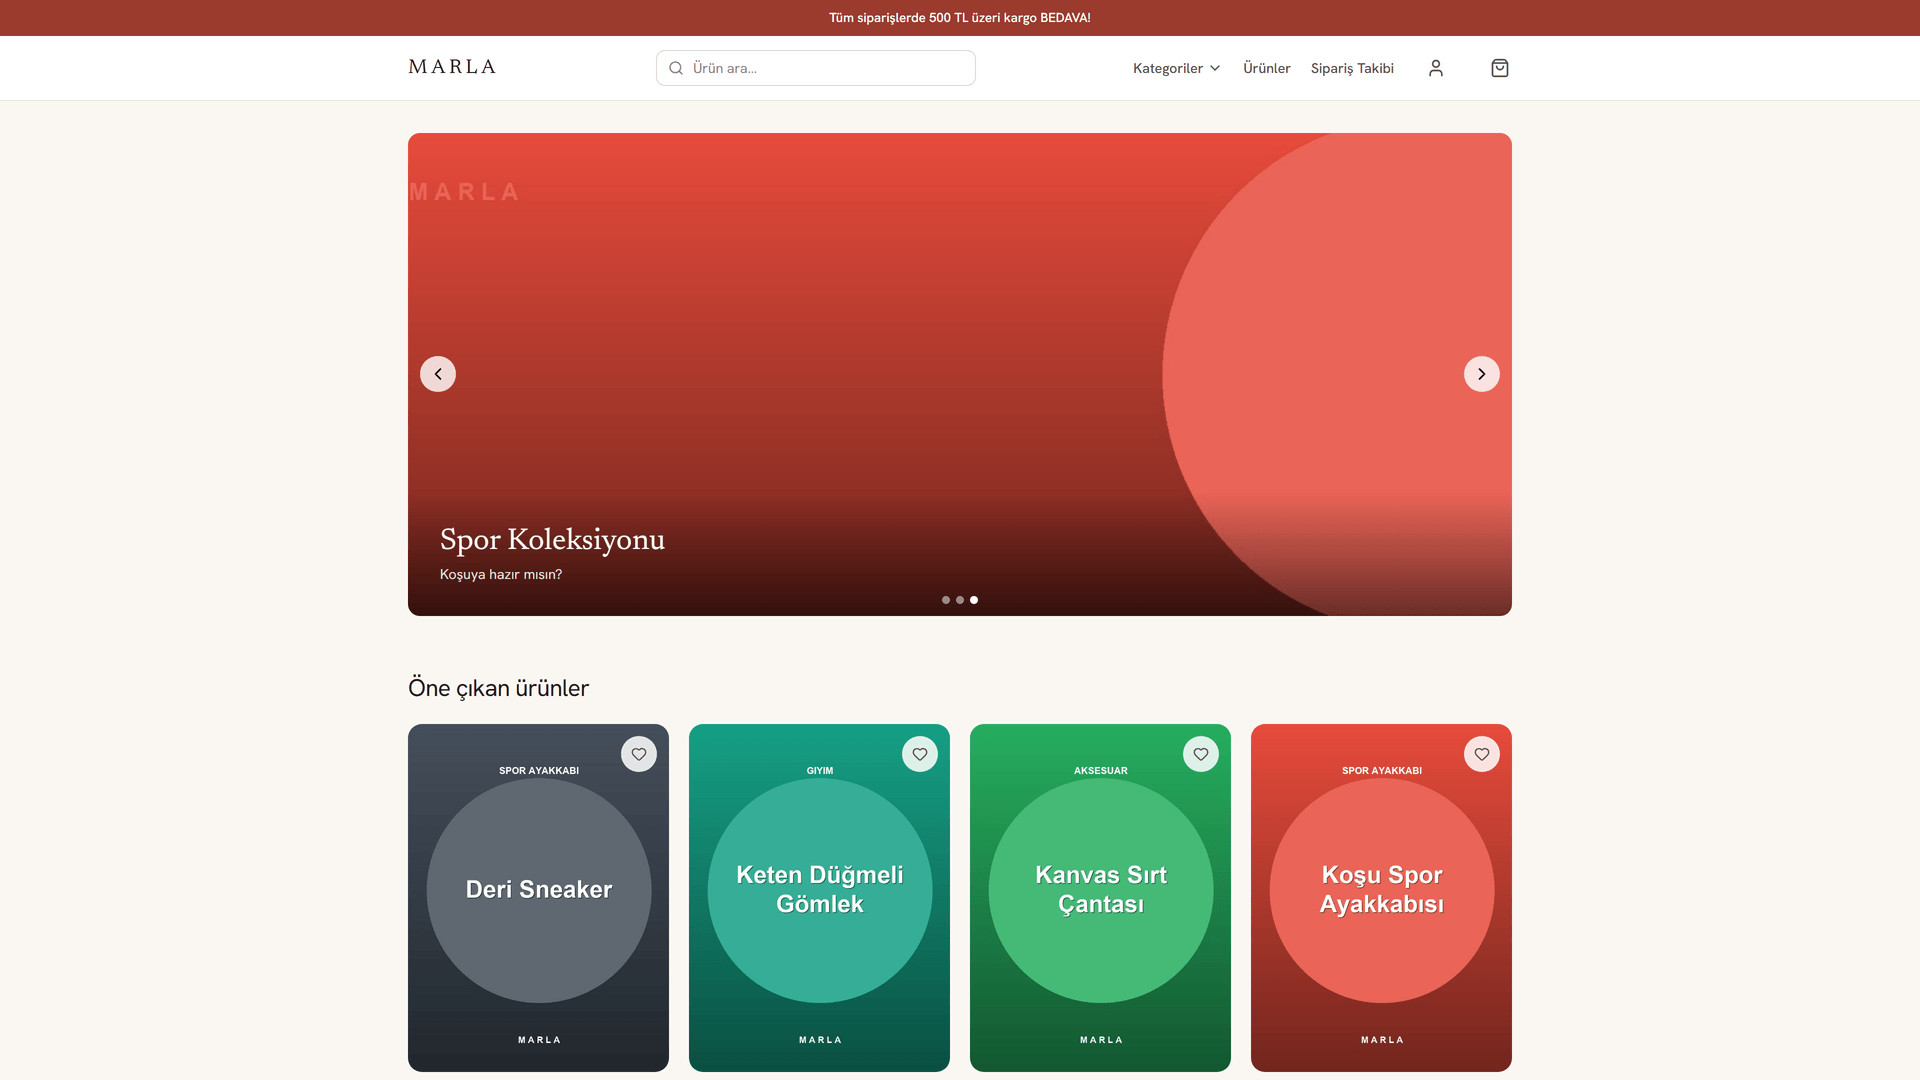Image resolution: width=1920 pixels, height=1080 pixels.
Task: Favorite the Kanvas Sırt Çantası product
Action: coord(1201,754)
